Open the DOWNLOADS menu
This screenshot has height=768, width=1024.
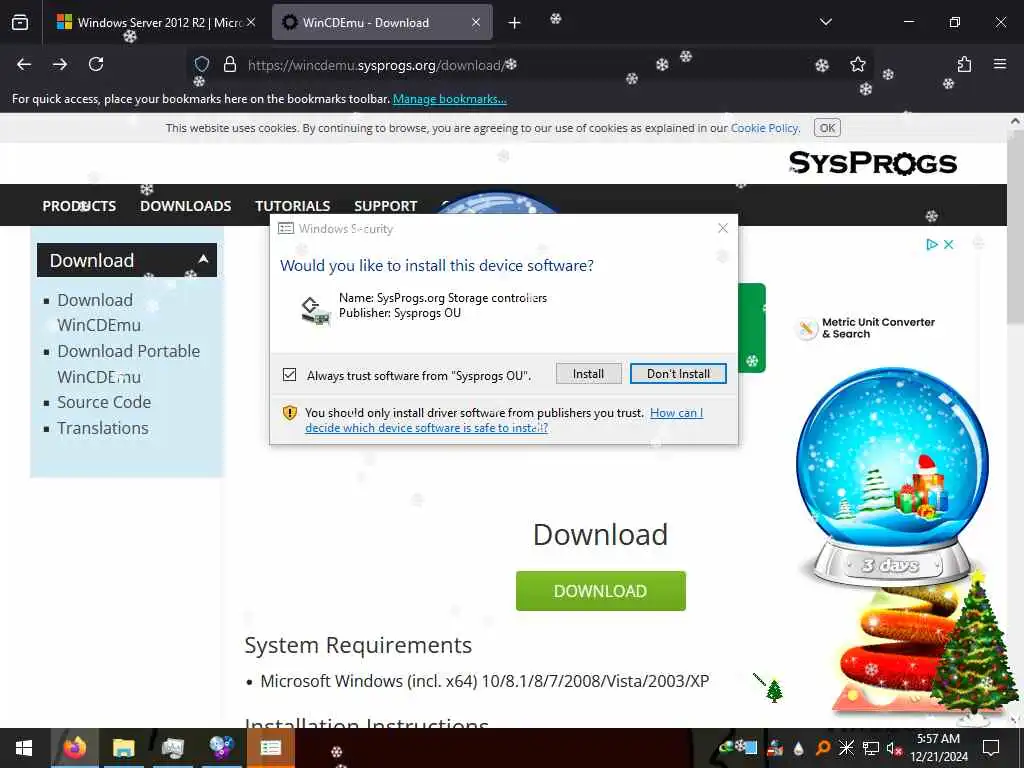coord(185,206)
